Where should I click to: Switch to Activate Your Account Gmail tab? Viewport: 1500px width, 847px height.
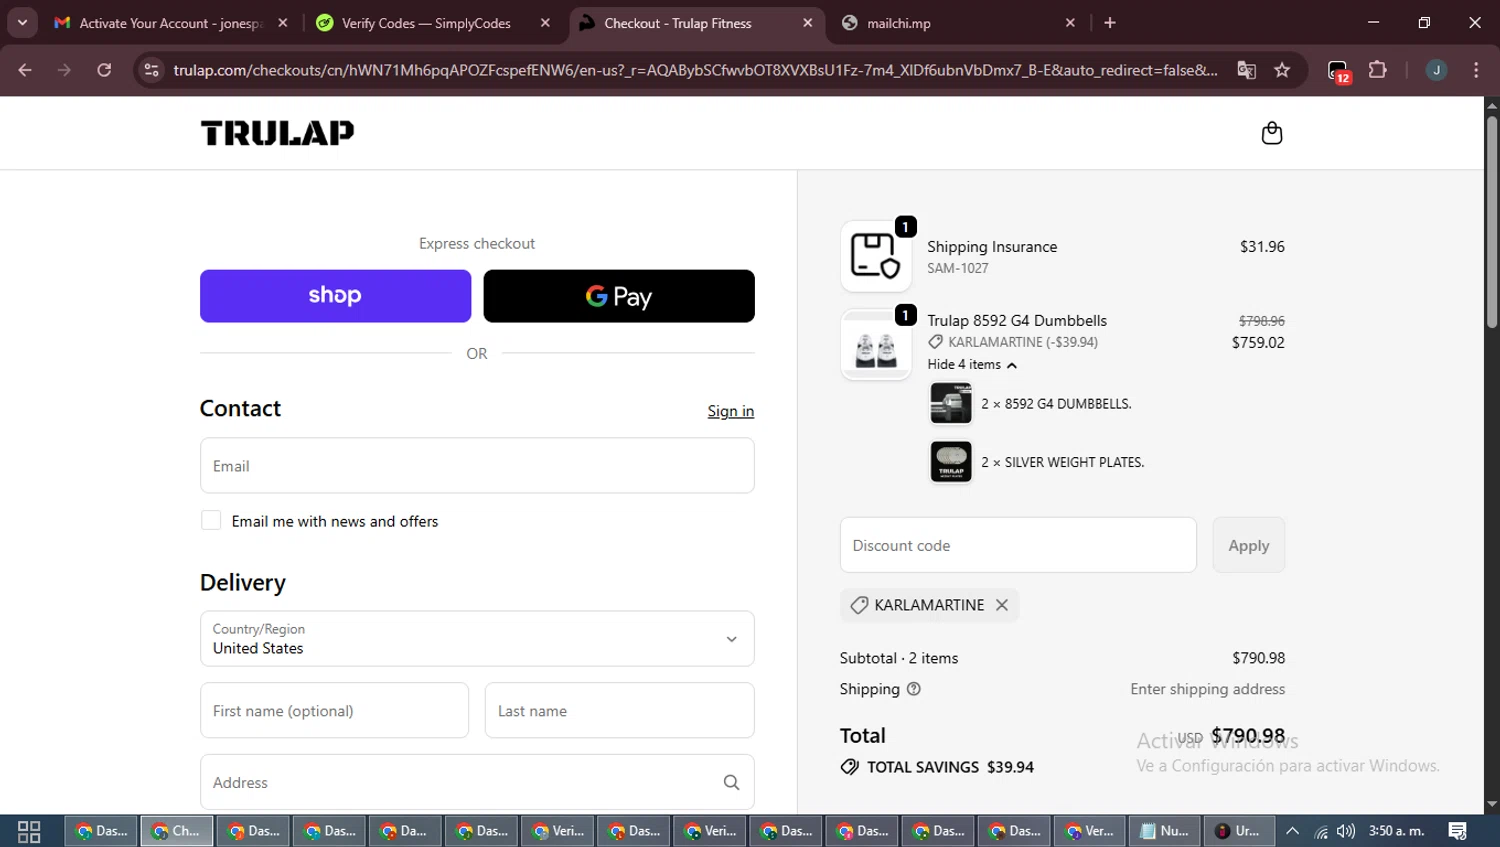tap(170, 23)
